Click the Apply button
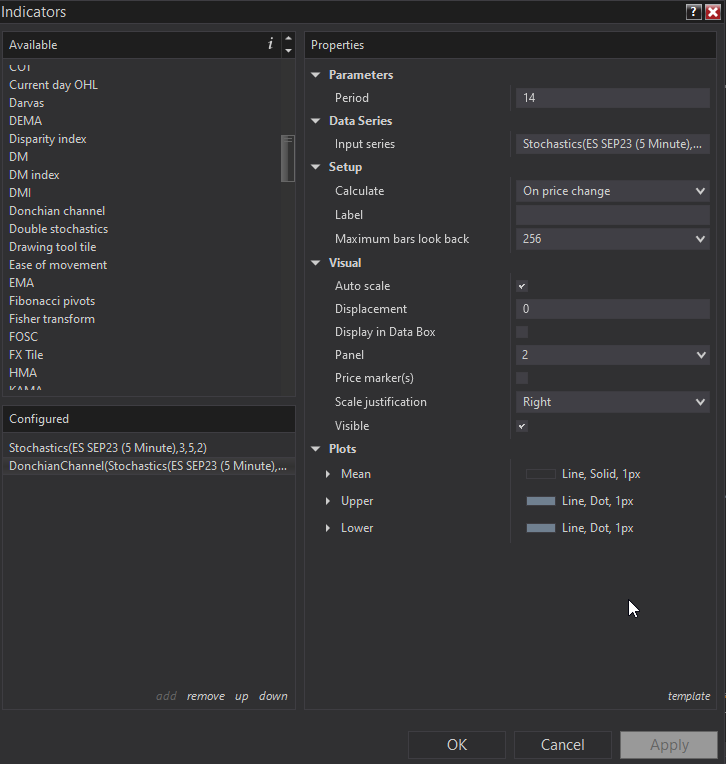Viewport: 726px width, 764px height. pos(669,745)
